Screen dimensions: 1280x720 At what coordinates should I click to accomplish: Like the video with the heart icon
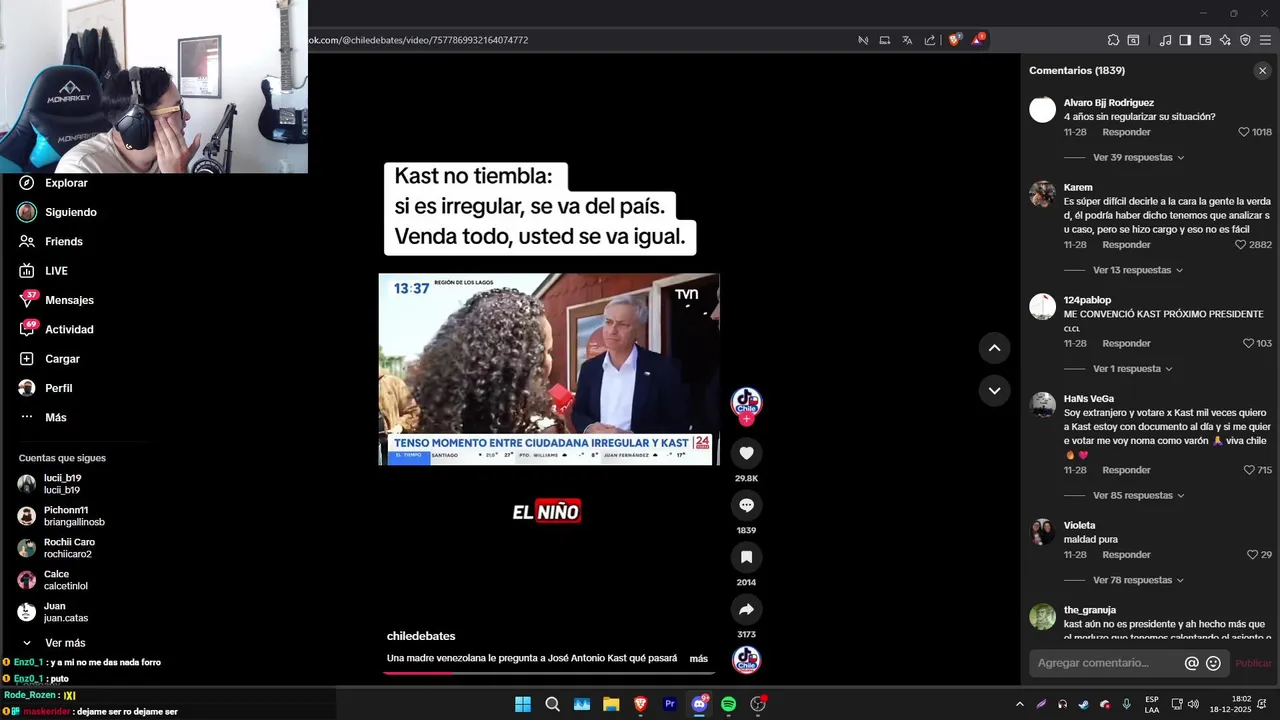(x=746, y=453)
